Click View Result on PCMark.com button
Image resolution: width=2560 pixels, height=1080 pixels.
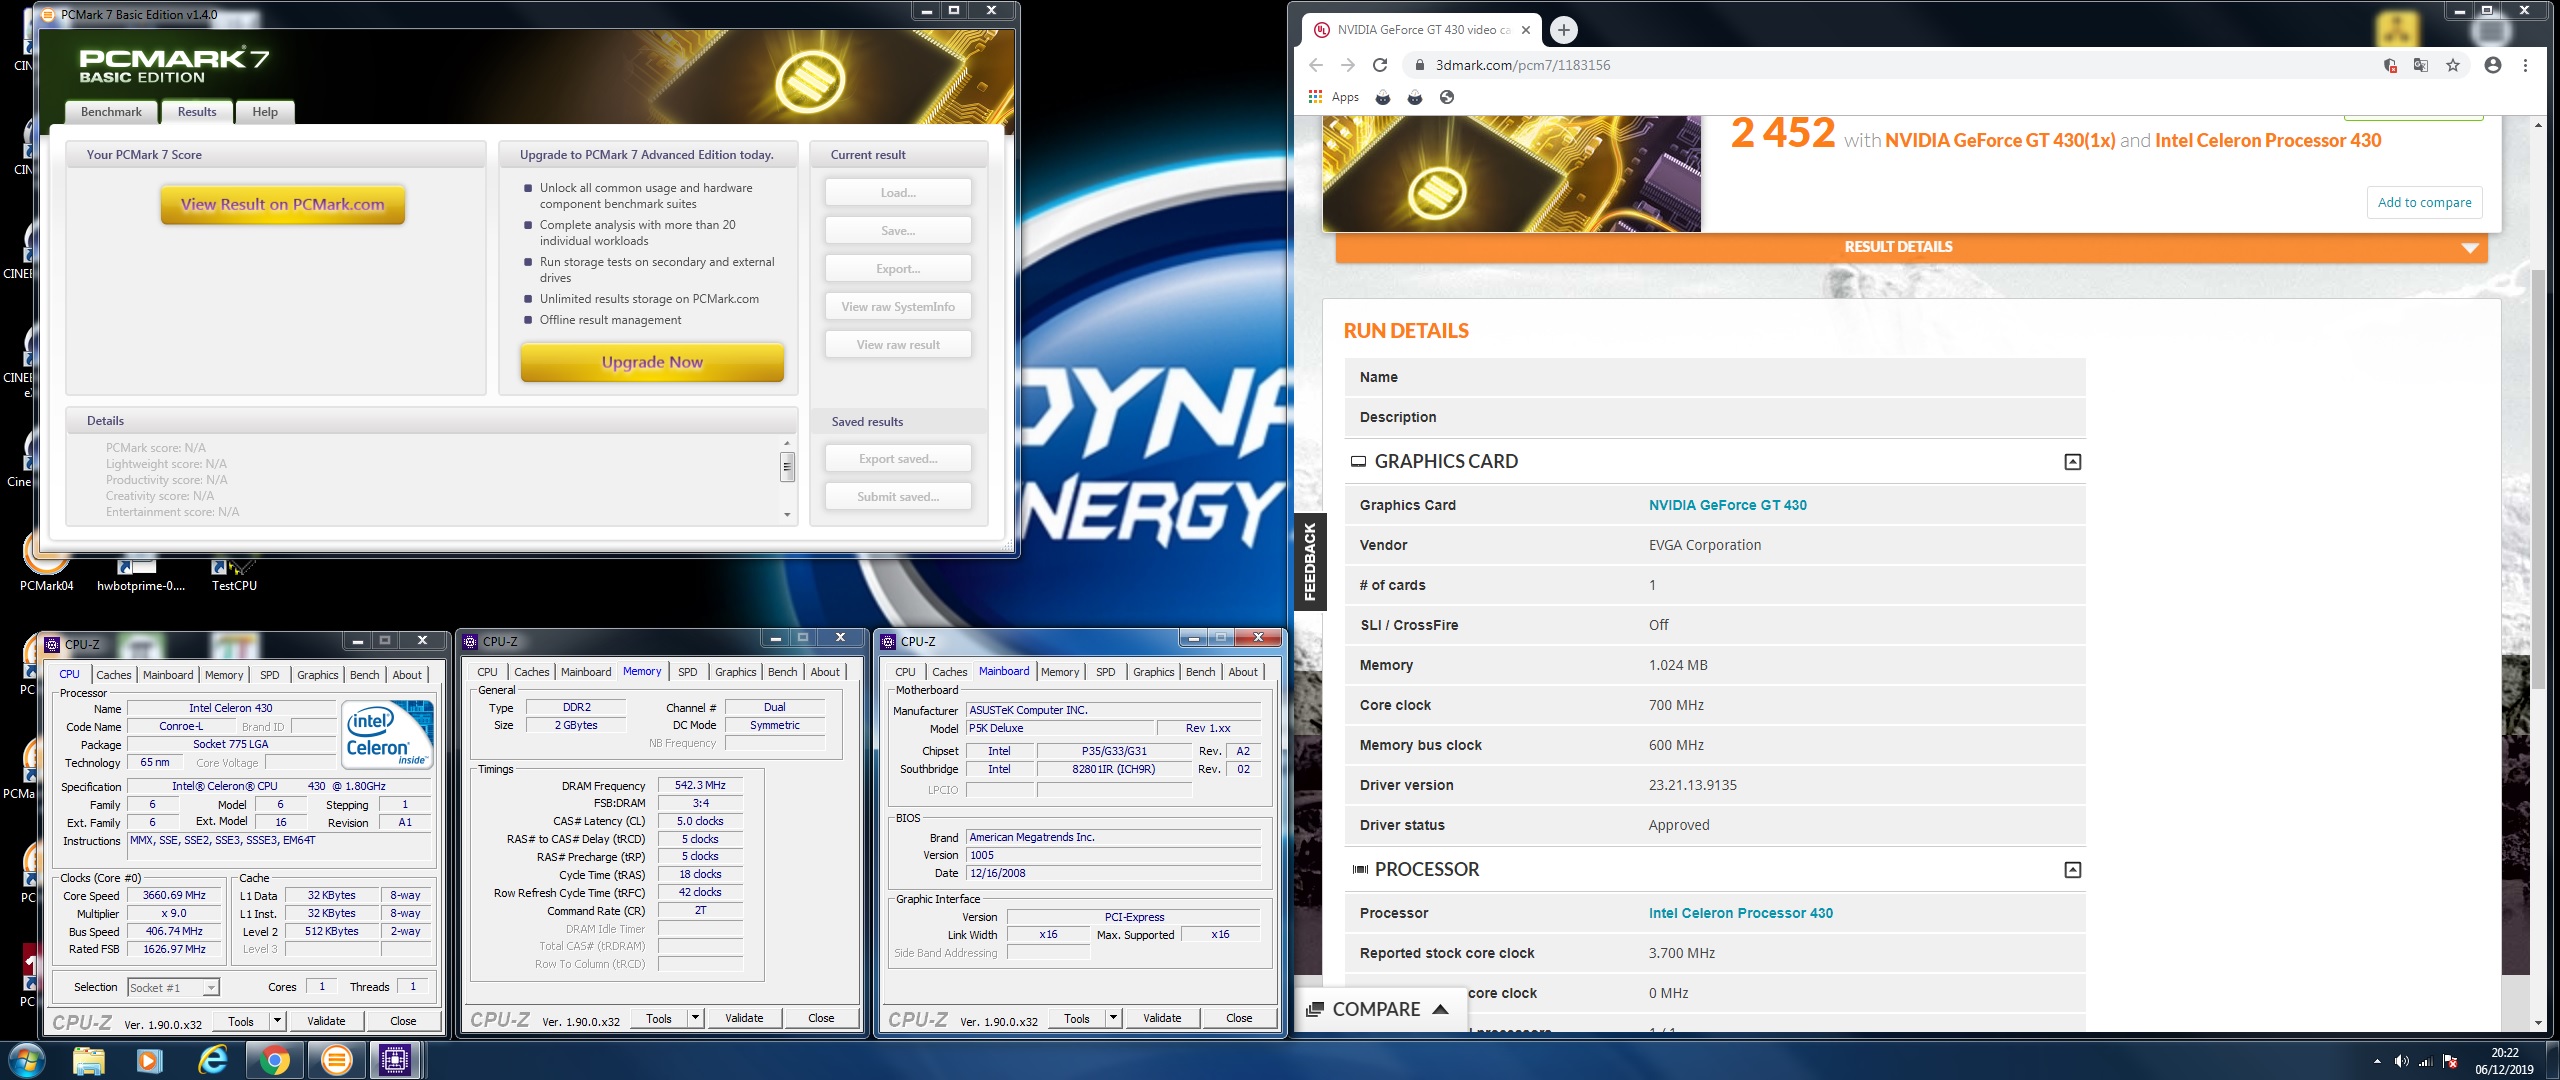pos(283,204)
